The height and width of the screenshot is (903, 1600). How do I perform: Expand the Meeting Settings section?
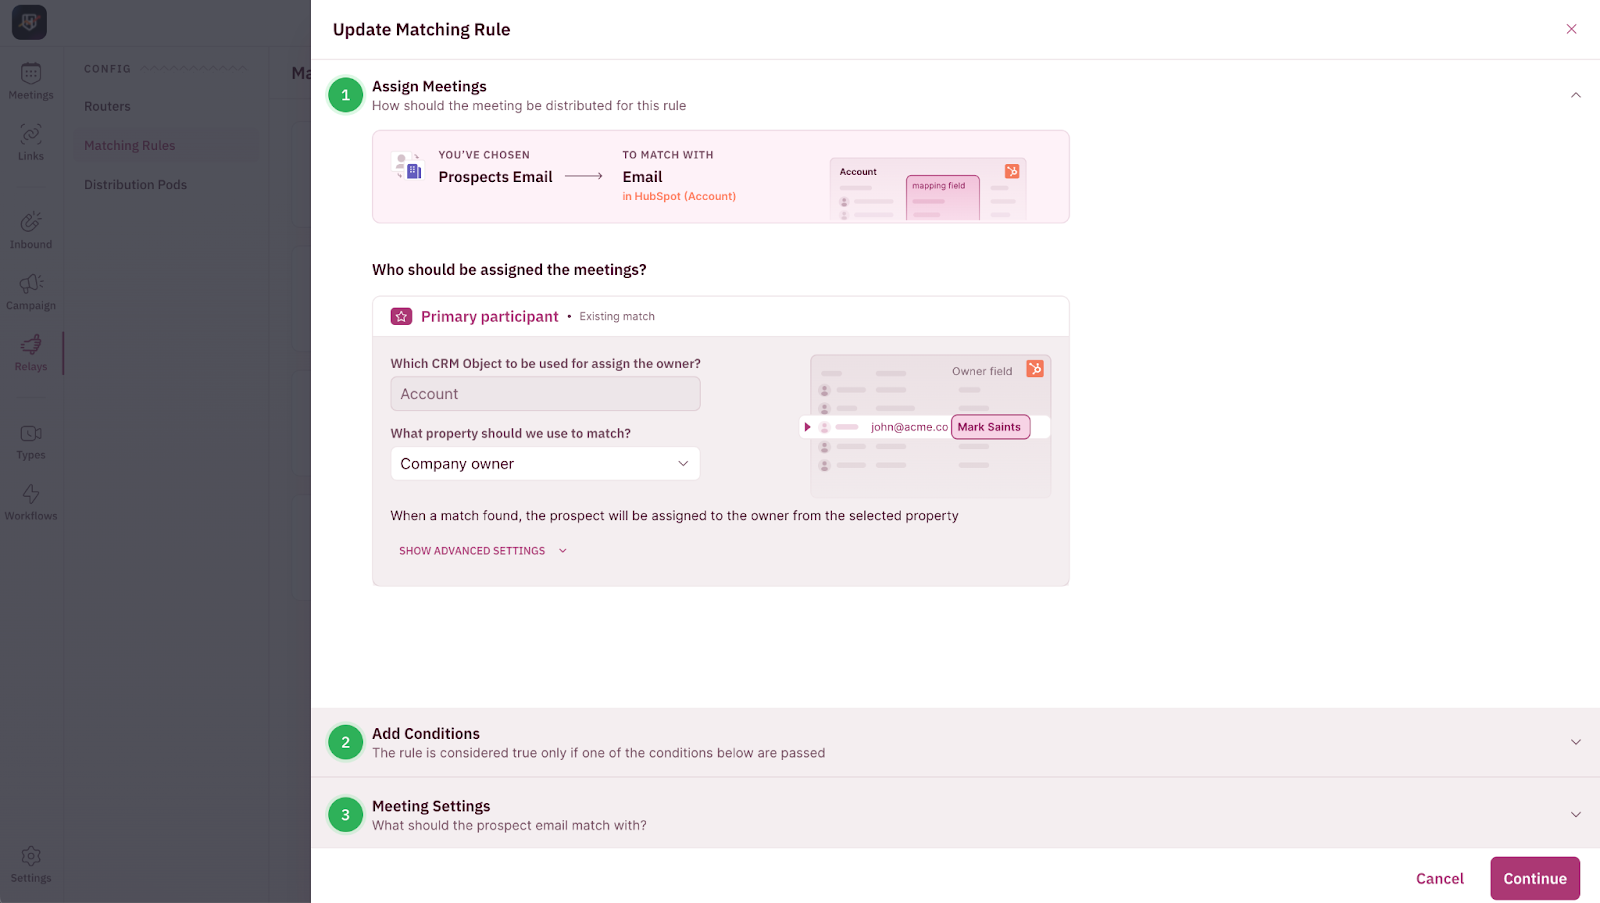(1575, 815)
